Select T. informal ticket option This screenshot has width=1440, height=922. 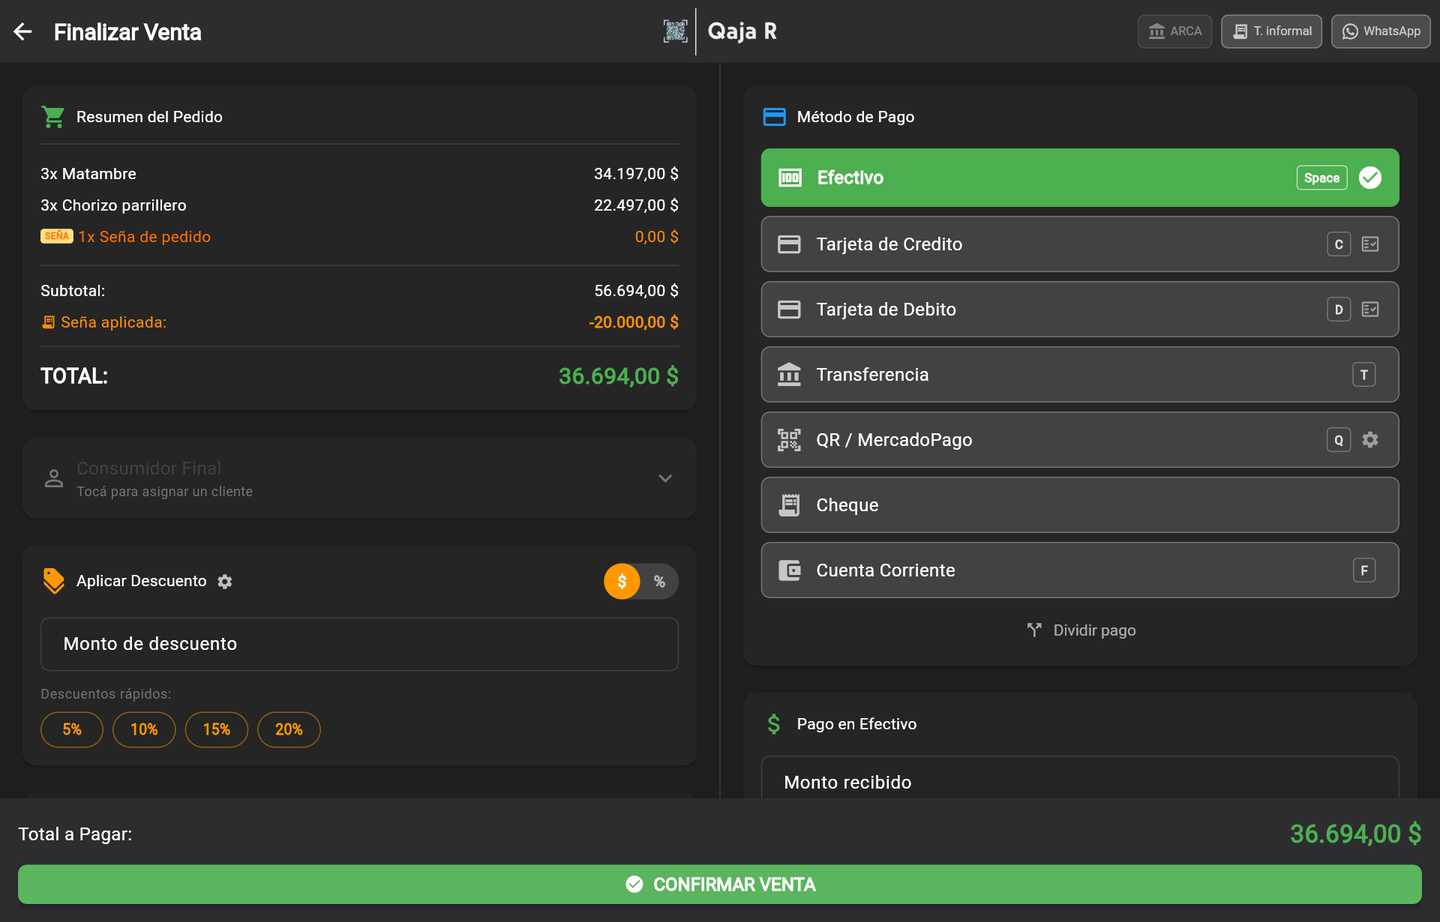click(x=1271, y=31)
